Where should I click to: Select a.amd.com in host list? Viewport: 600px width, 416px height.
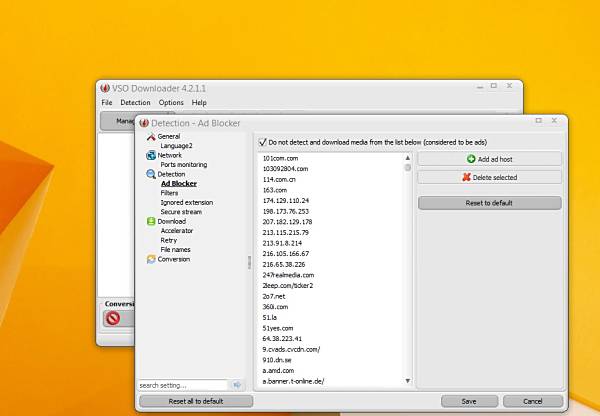[x=278, y=371]
